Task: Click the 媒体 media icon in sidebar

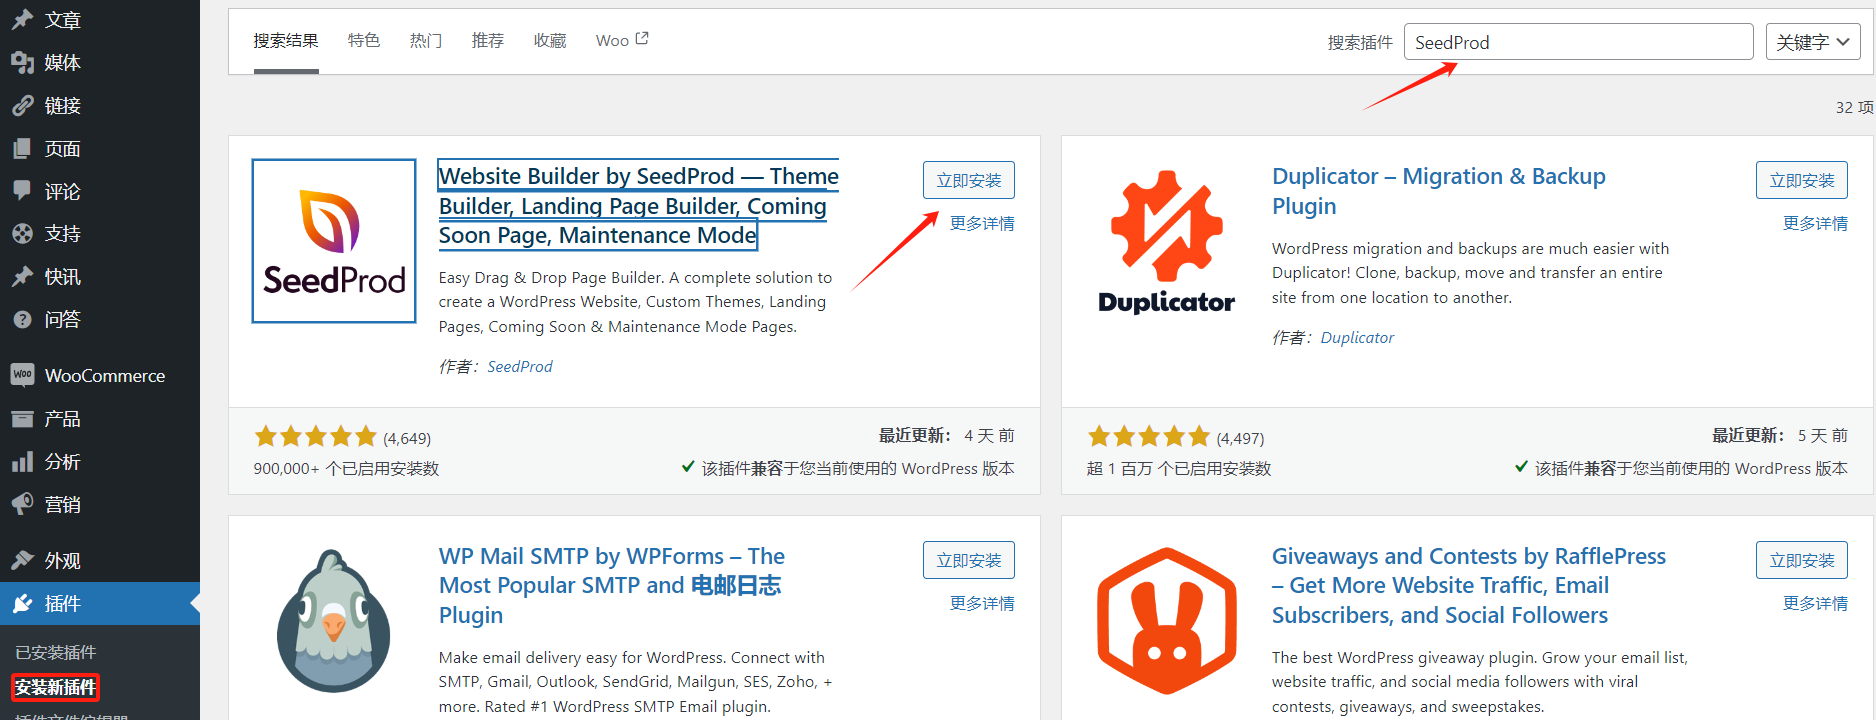Action: coord(23,63)
